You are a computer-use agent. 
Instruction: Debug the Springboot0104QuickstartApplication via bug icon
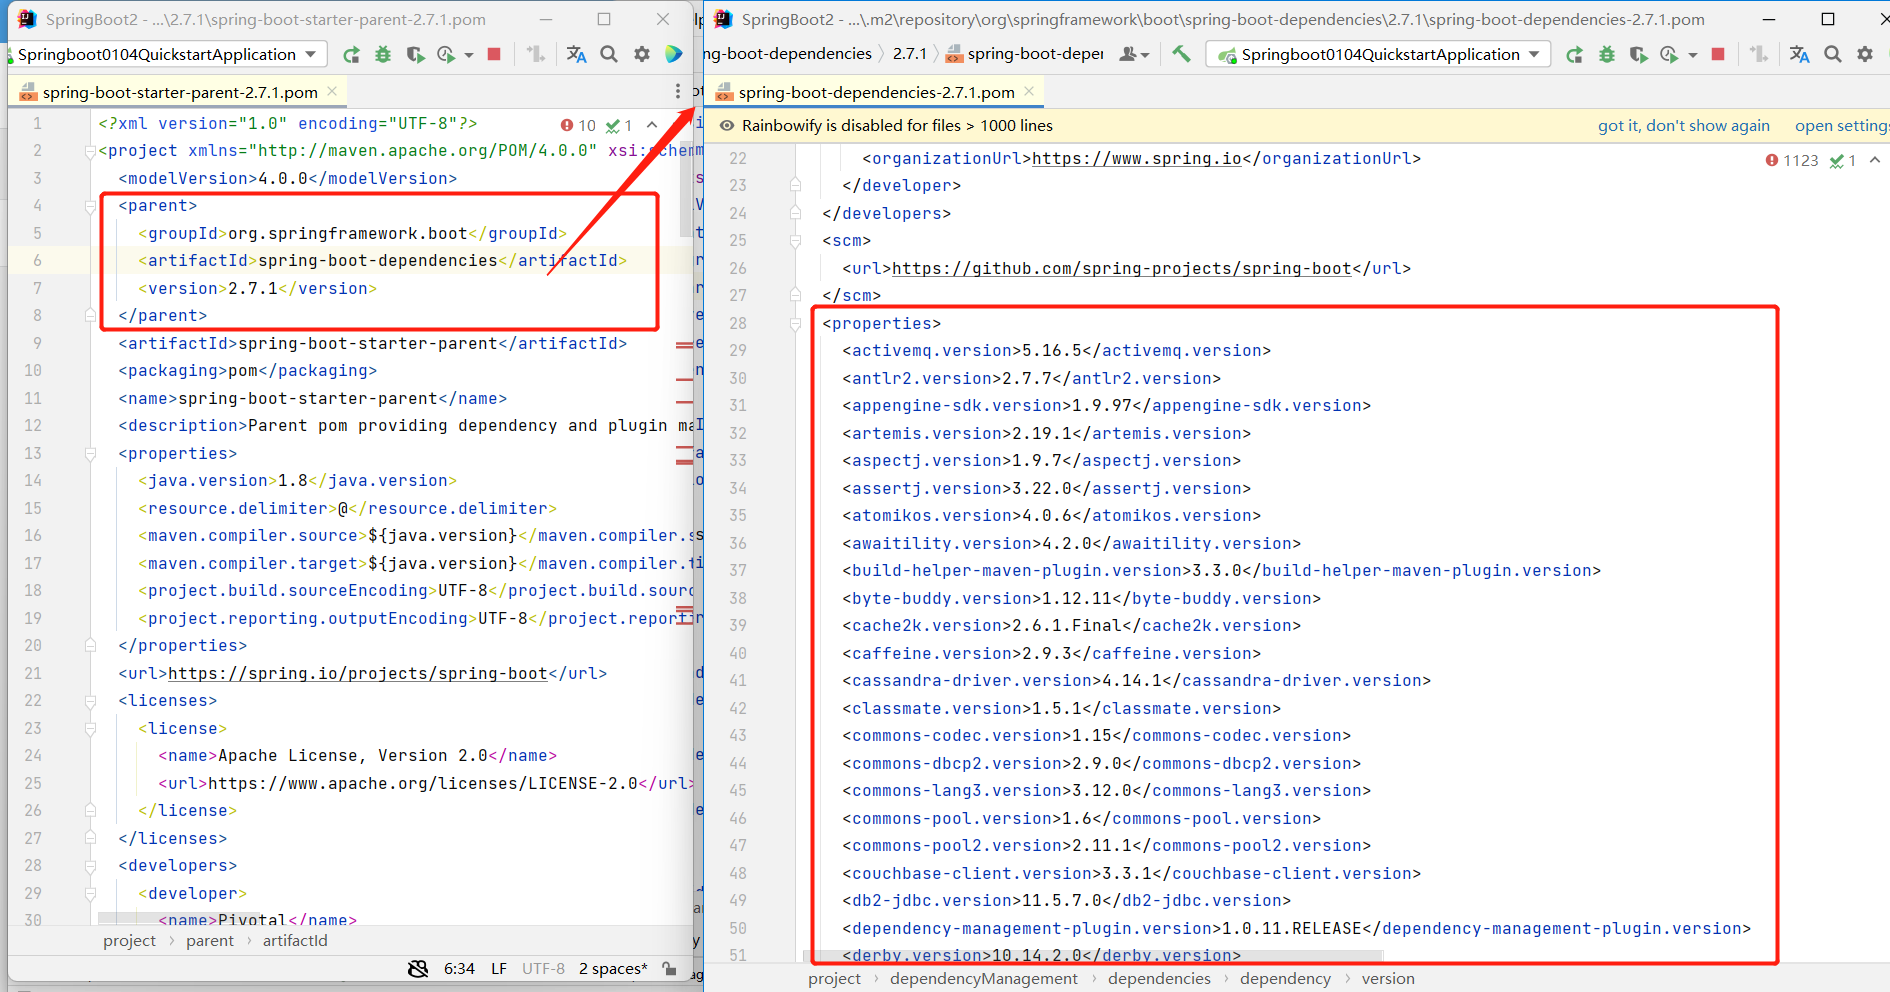tap(1607, 54)
